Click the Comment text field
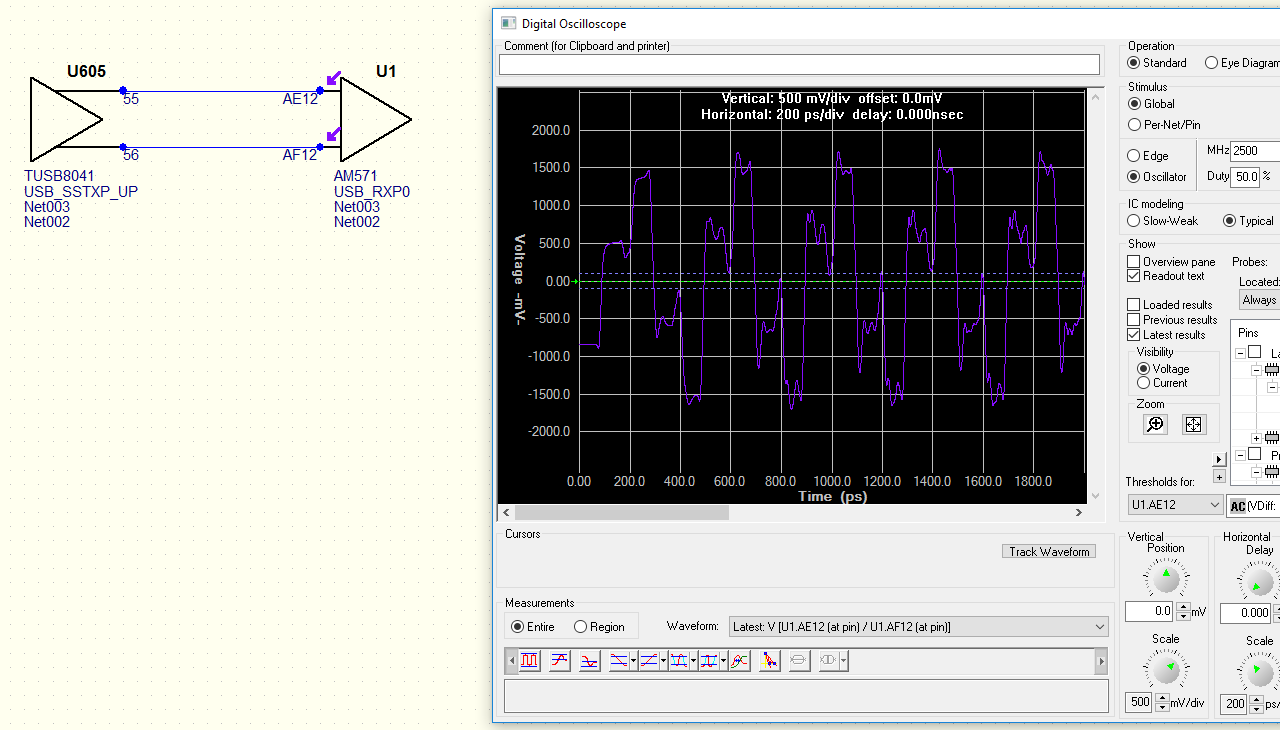Screen dimensions: 1280x730 pyautogui.click(x=799, y=64)
